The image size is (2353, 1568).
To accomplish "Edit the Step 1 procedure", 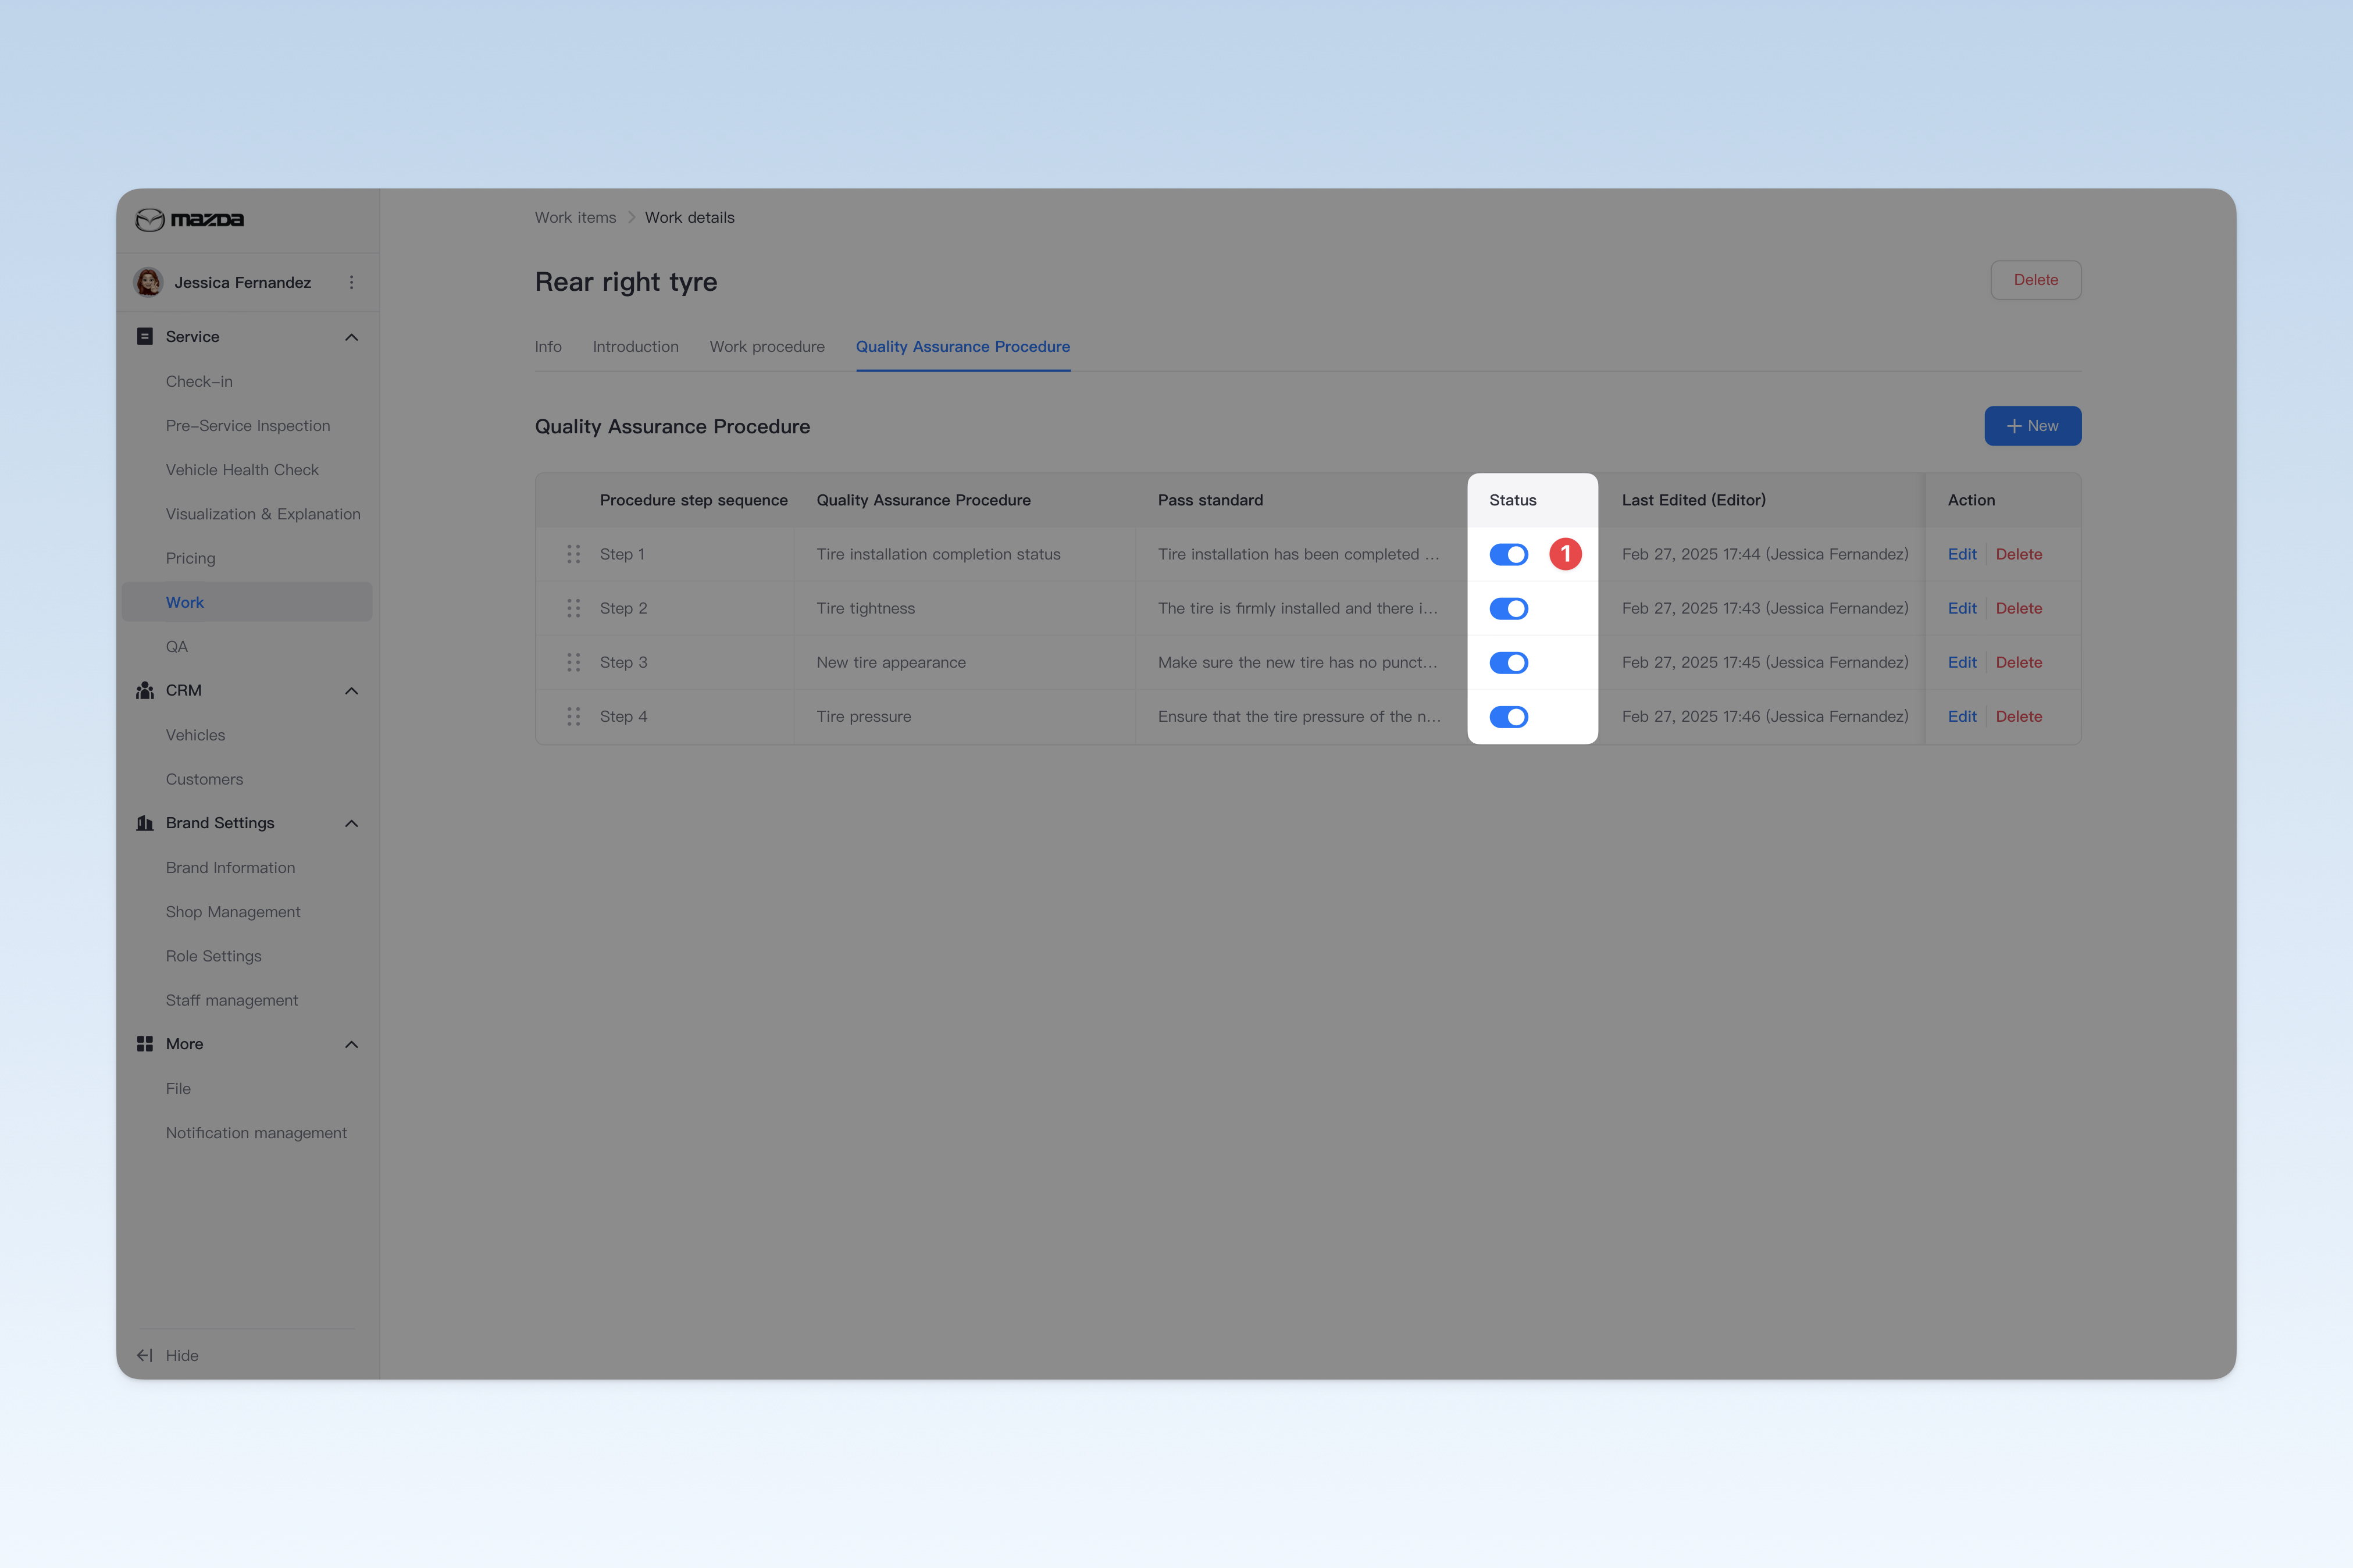I will click(1961, 554).
